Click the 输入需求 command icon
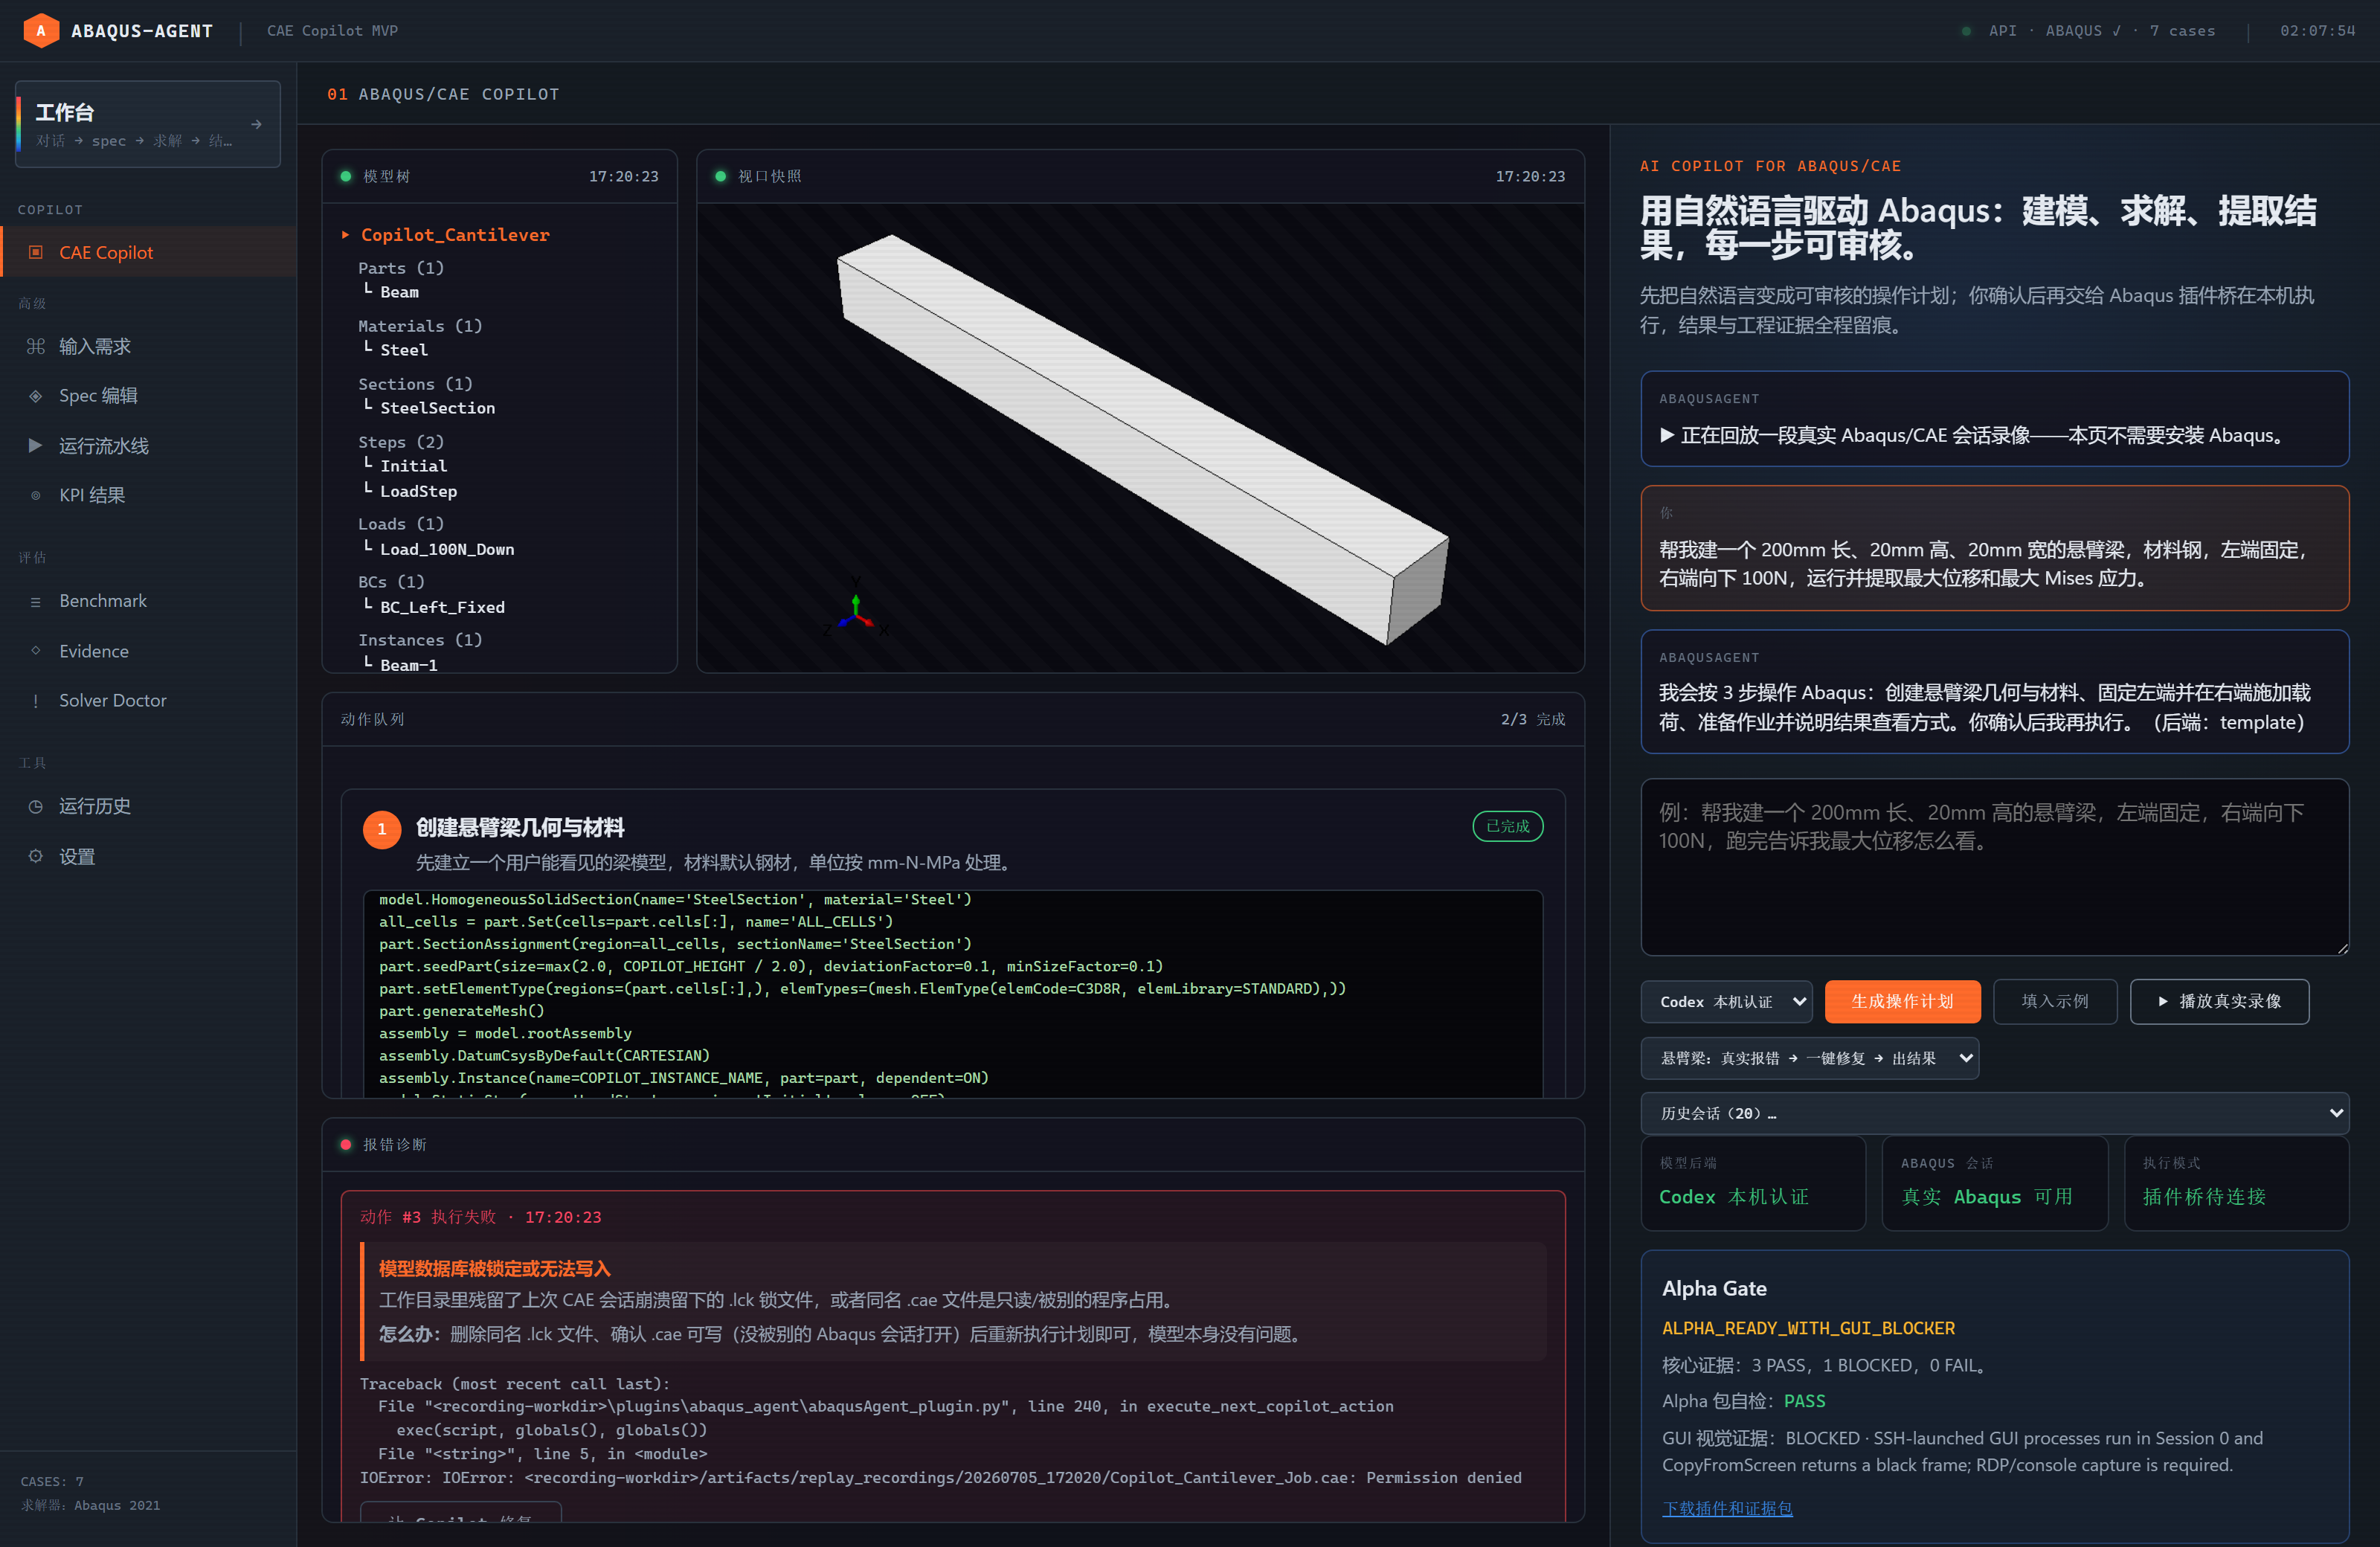This screenshot has width=2380, height=1547. (x=36, y=346)
